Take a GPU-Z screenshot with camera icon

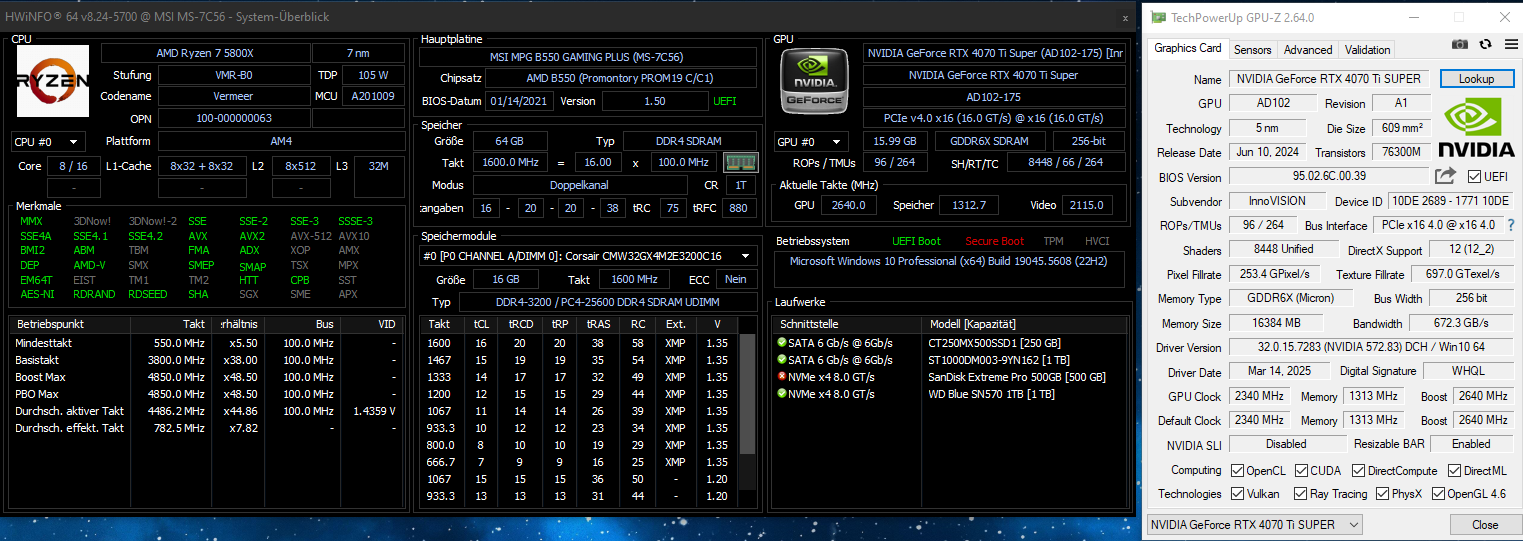coord(1460,45)
